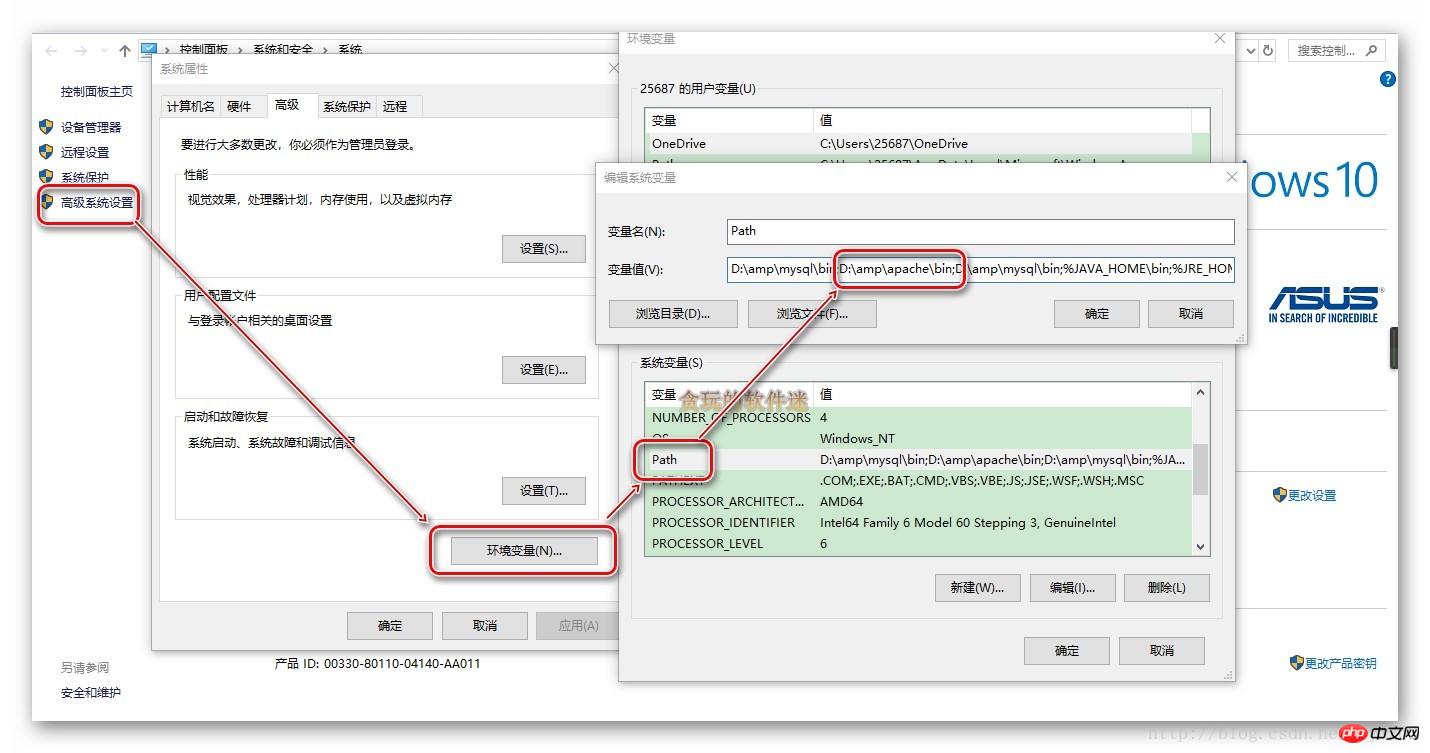Open 环境变量(N) dialog button
The image size is (1430, 753).
[x=524, y=551]
